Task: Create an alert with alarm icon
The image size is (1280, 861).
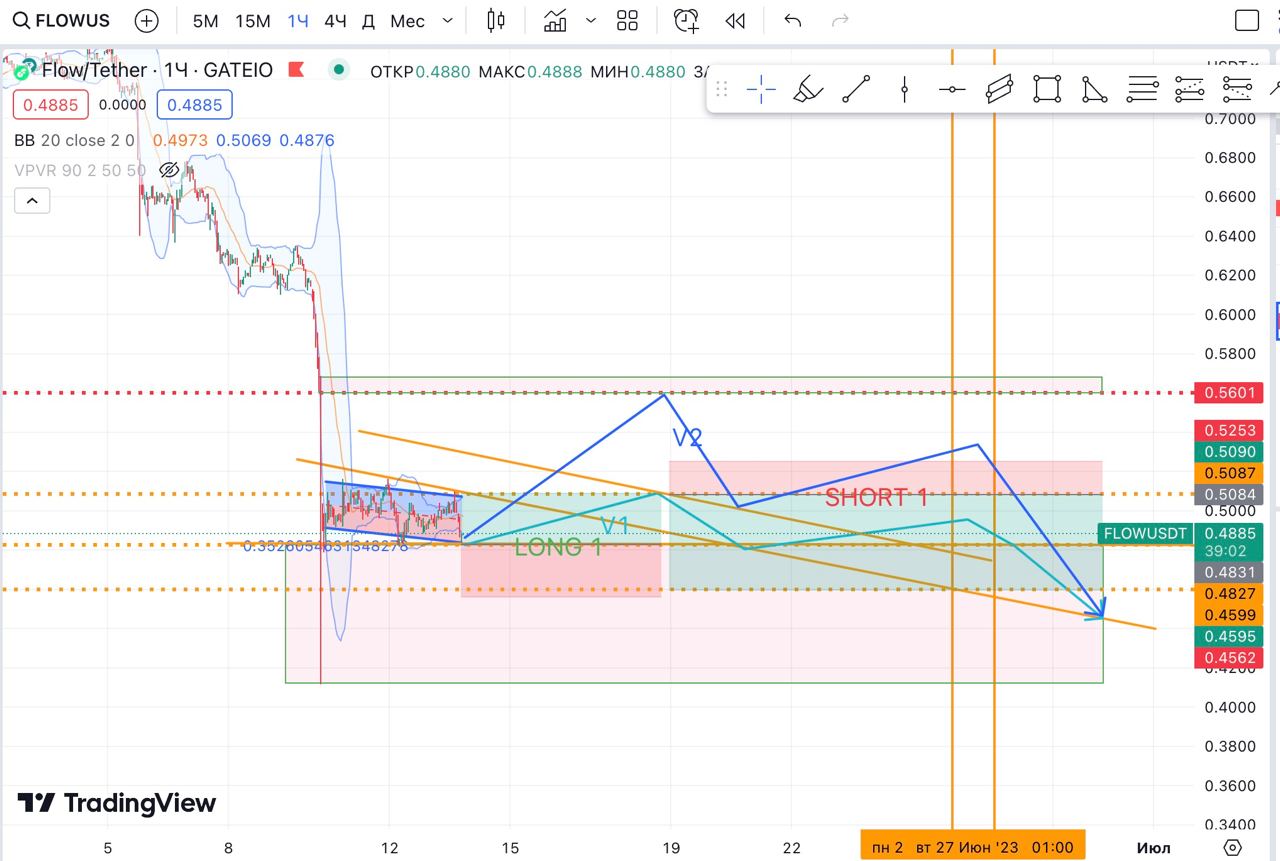Action: 686,21
